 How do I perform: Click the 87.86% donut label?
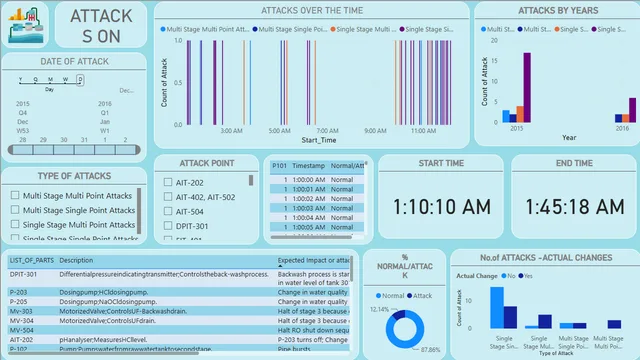coord(431,350)
